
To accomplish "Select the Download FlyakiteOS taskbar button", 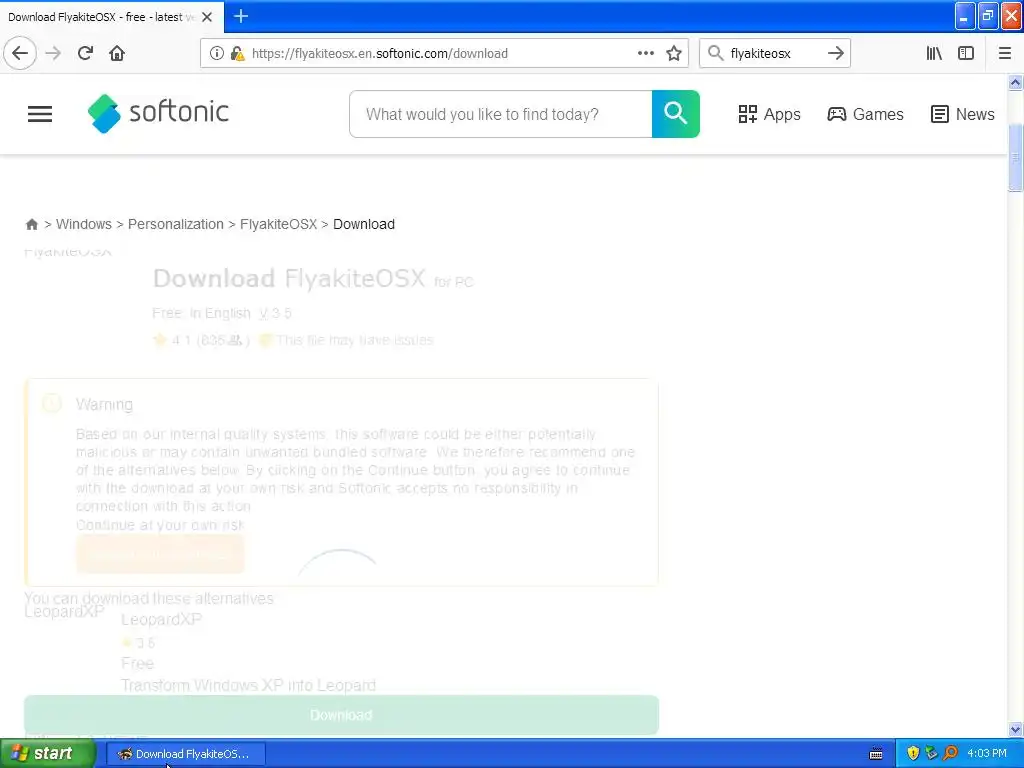I will (186, 754).
